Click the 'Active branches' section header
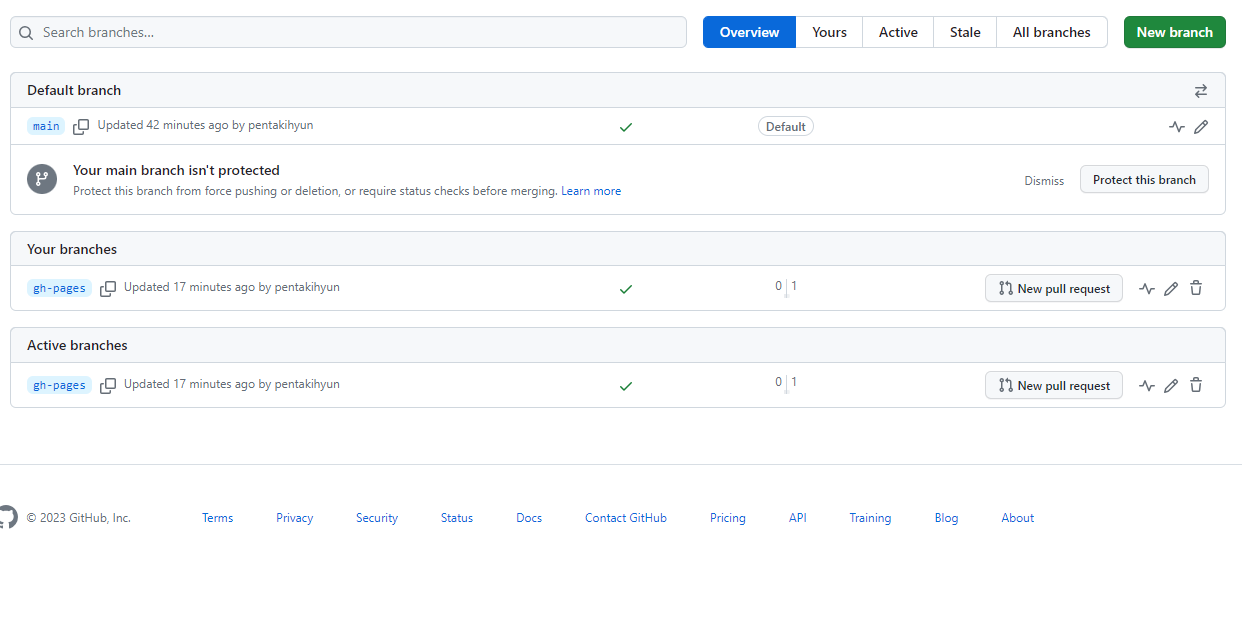 (77, 345)
